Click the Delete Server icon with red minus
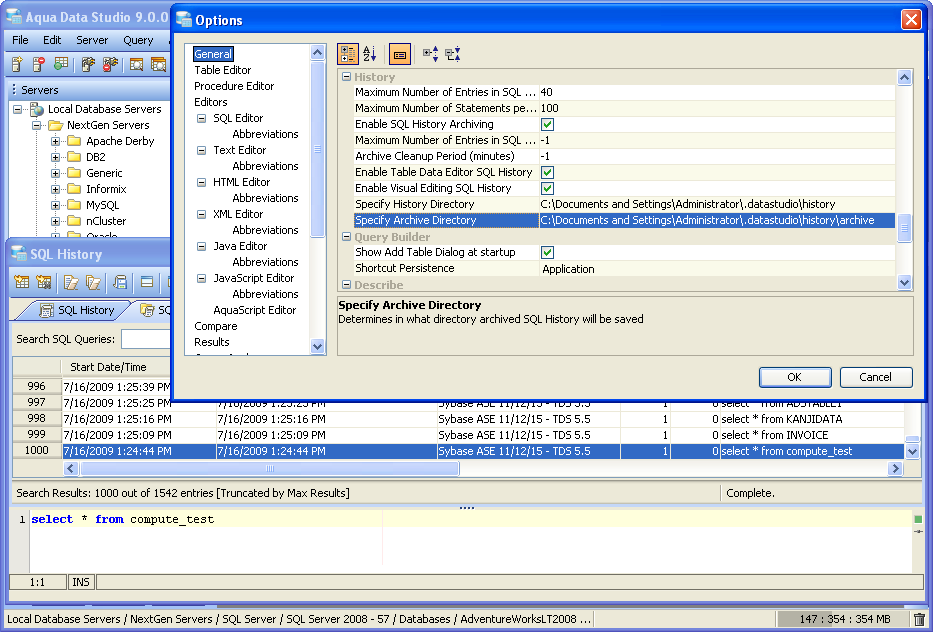 pos(39,64)
